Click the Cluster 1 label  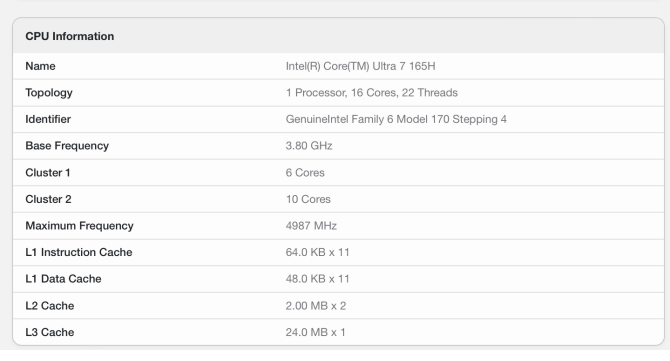pos(47,173)
